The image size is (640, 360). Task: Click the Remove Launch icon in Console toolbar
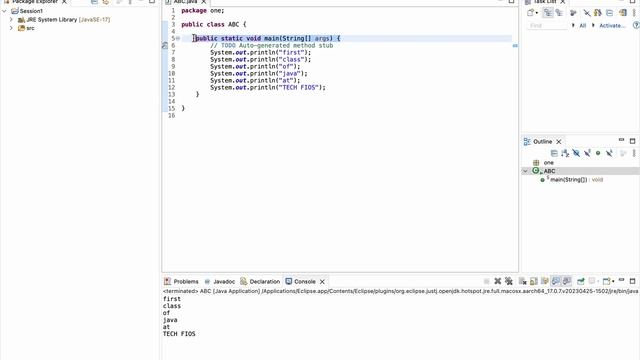pos(498,281)
